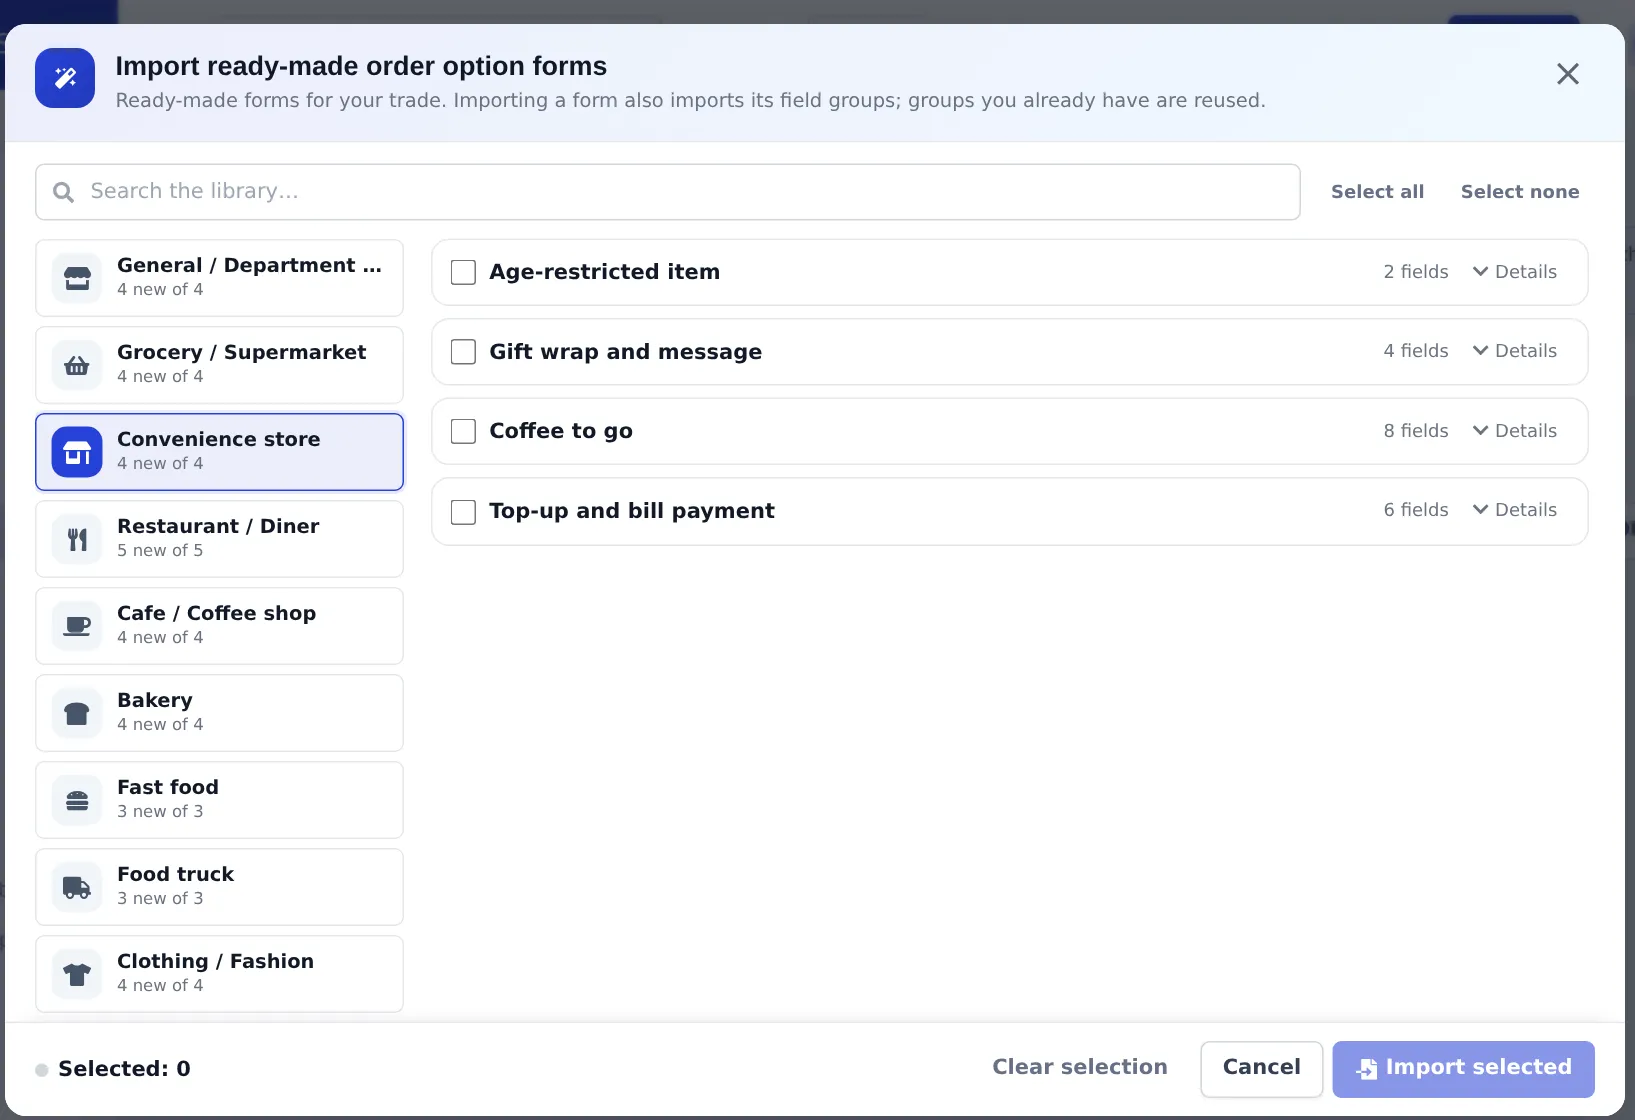Open the General / Department category

(219, 278)
